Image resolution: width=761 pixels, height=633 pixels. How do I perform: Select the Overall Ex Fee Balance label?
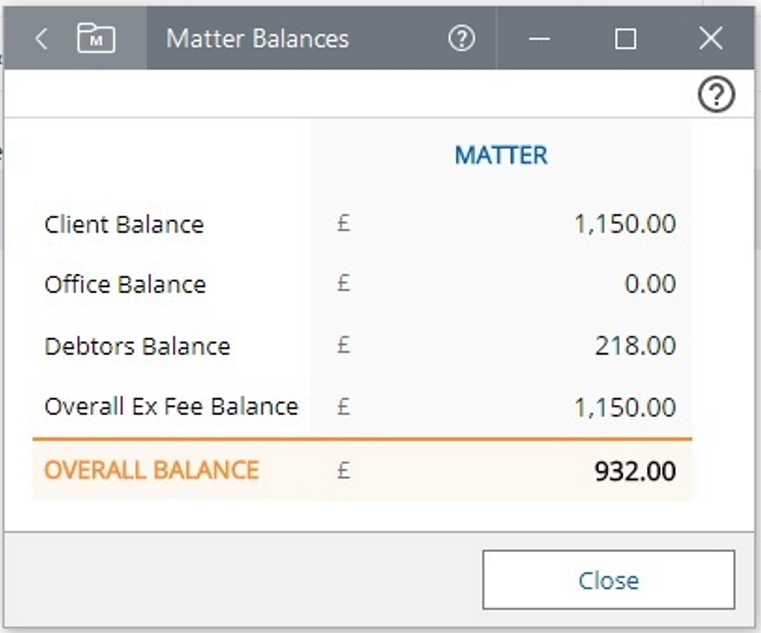pos(171,407)
